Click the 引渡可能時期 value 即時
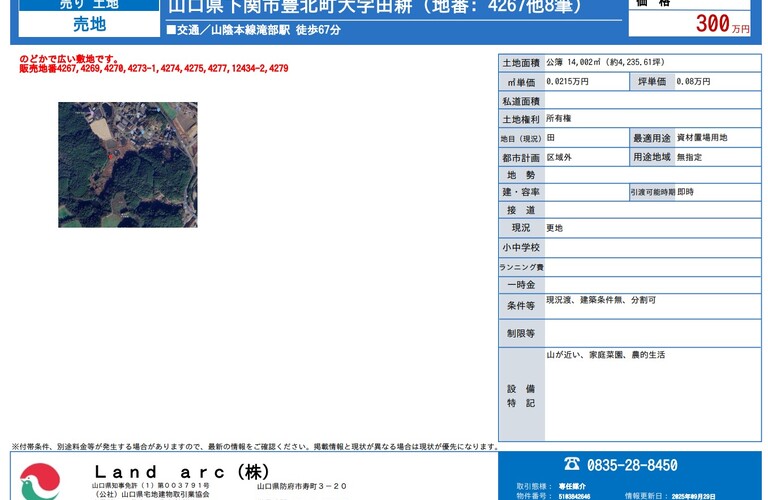768x500 pixels. click(x=685, y=192)
